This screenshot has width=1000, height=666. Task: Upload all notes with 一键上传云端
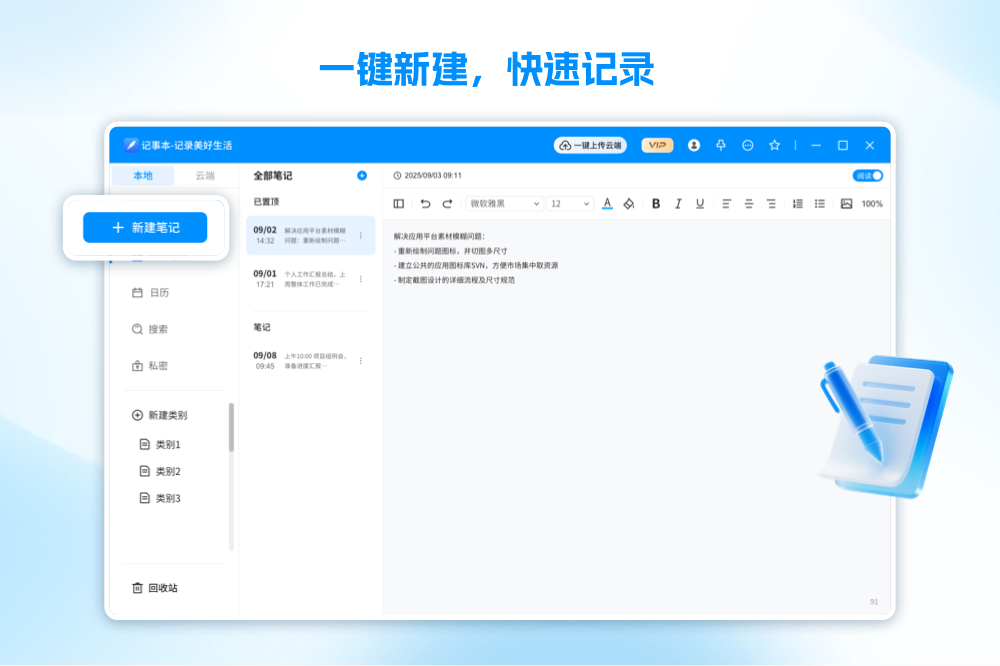(591, 145)
